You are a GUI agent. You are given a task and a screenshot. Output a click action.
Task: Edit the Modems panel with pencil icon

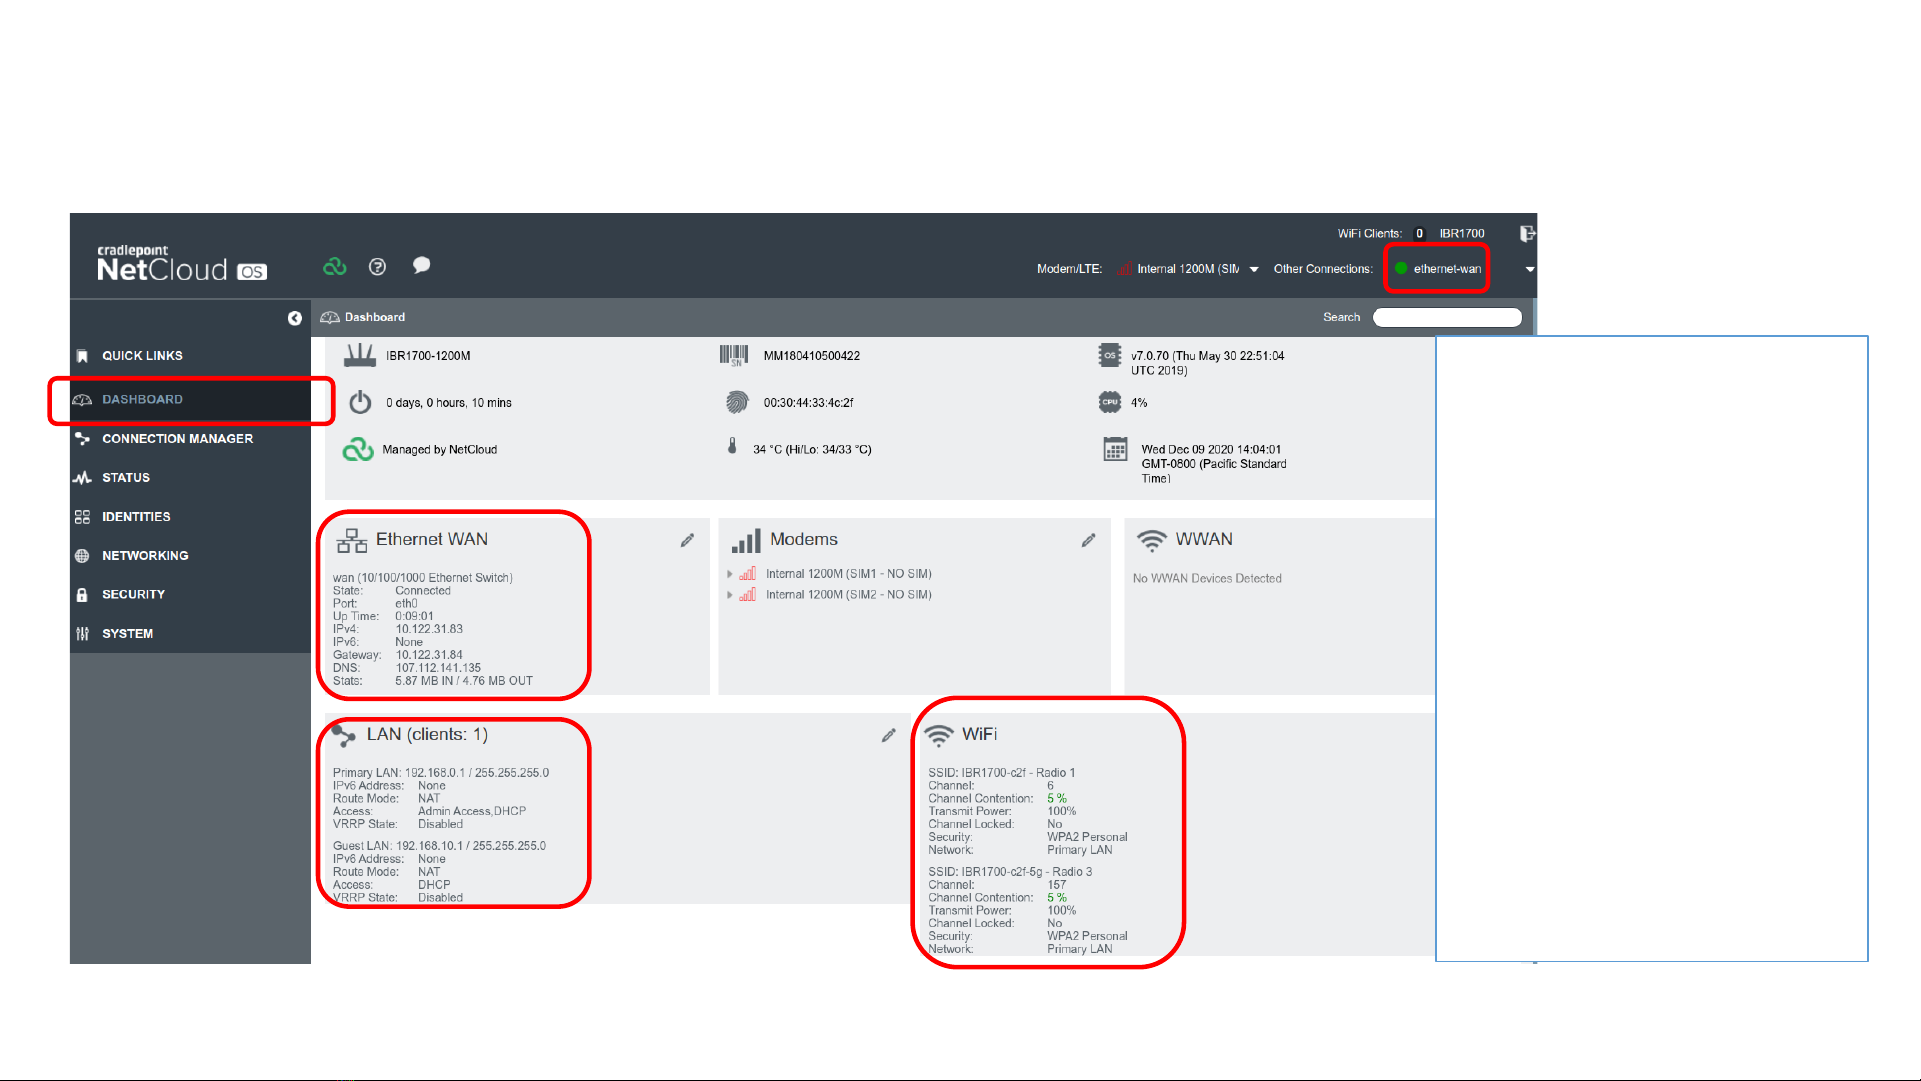1088,540
